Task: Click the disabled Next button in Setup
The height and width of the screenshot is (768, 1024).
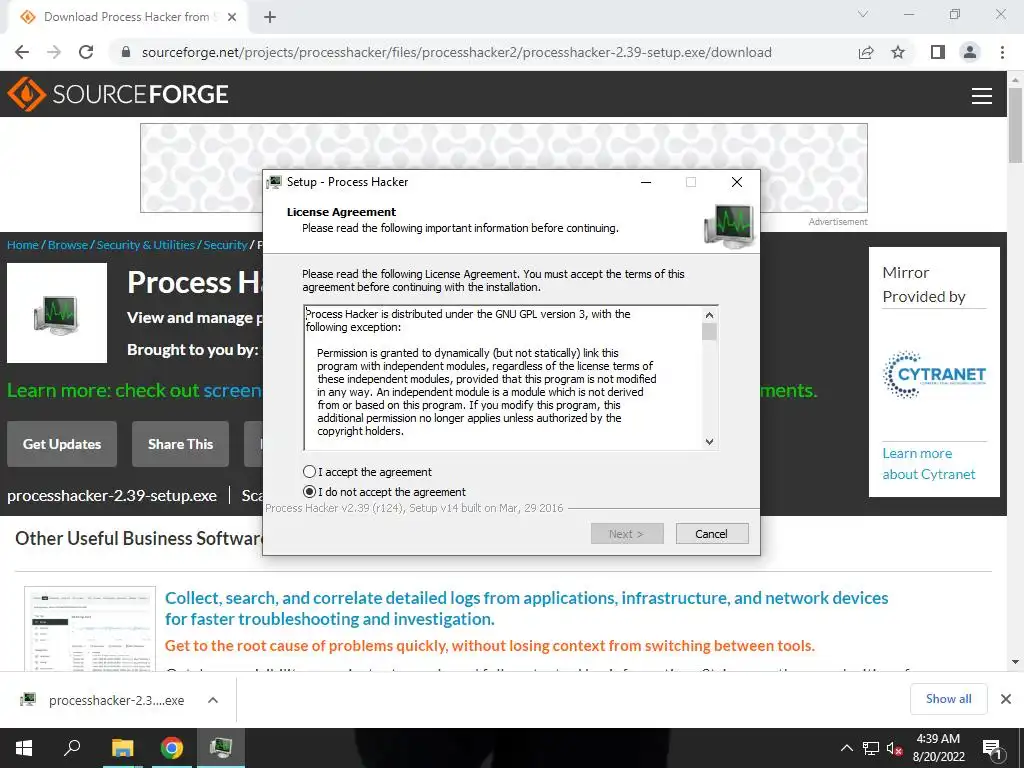Action: click(627, 534)
